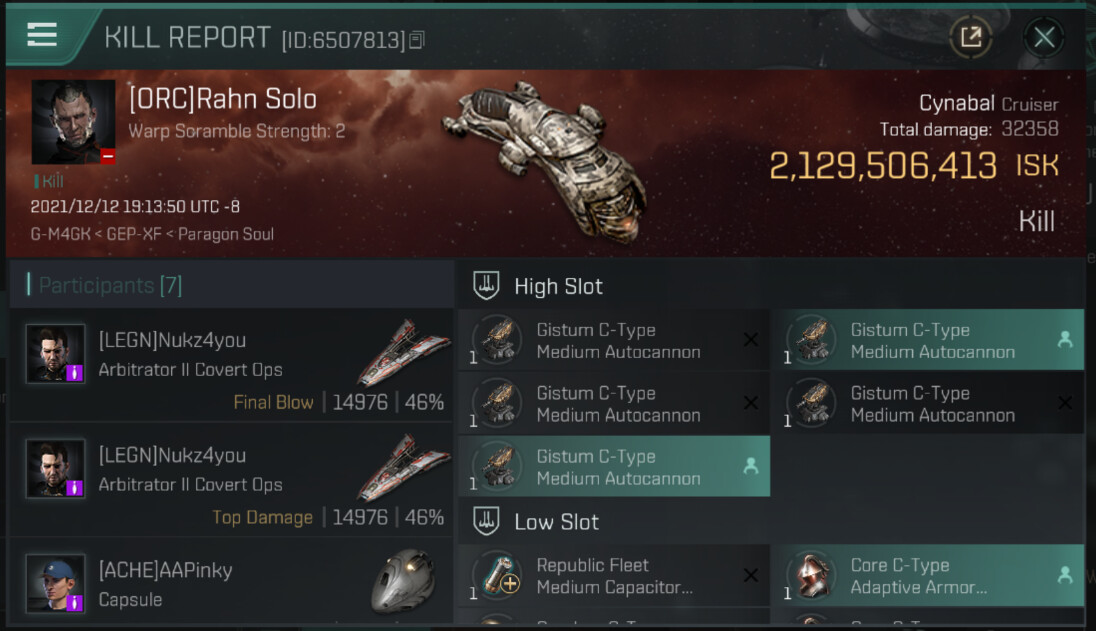1096x631 pixels.
Task: Open Final Blow Nukz4you participant entry
Action: point(230,365)
